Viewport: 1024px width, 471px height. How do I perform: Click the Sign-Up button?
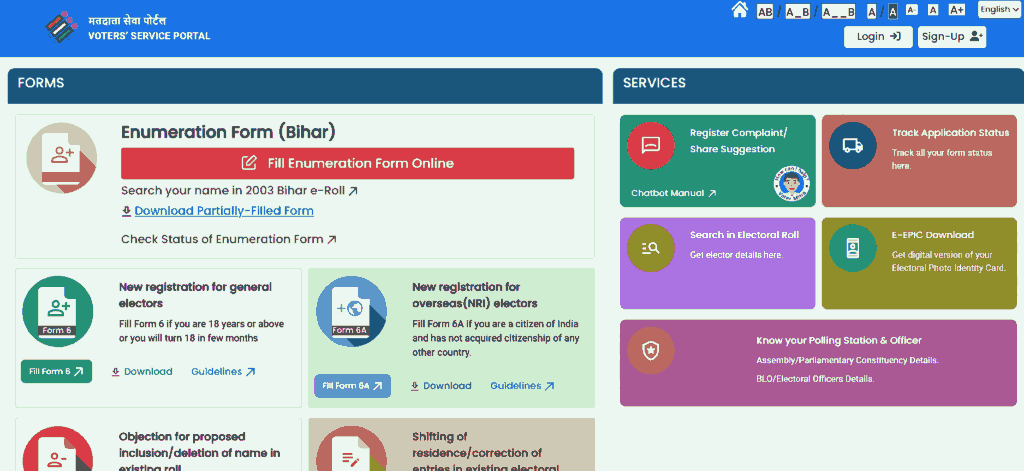click(x=952, y=37)
